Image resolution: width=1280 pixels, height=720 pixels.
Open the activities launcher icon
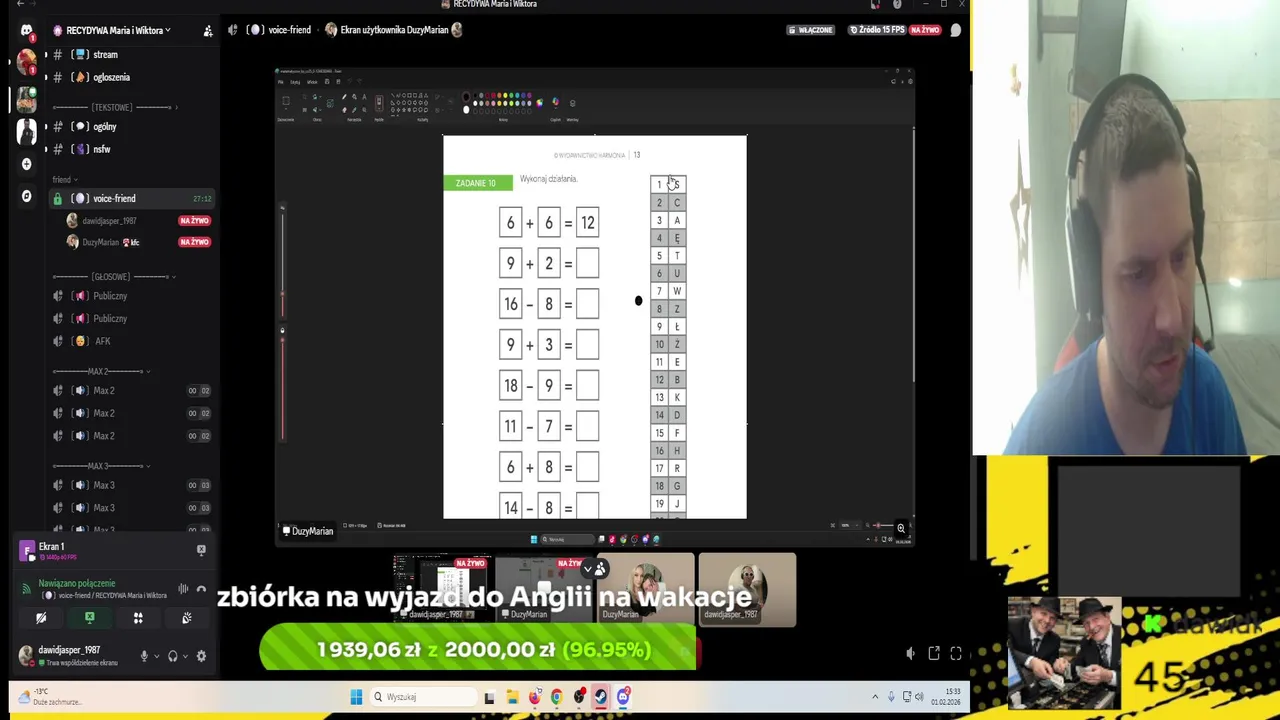pos(138,618)
